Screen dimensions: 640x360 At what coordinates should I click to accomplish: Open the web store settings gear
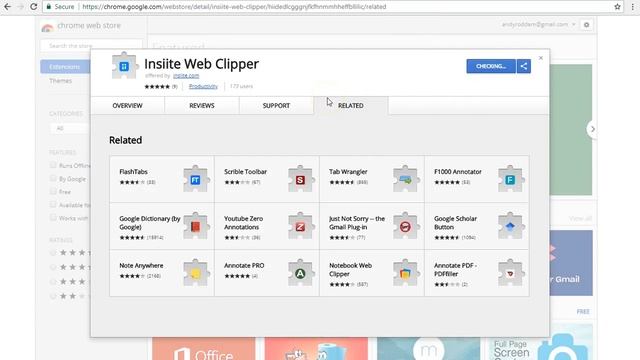click(587, 25)
